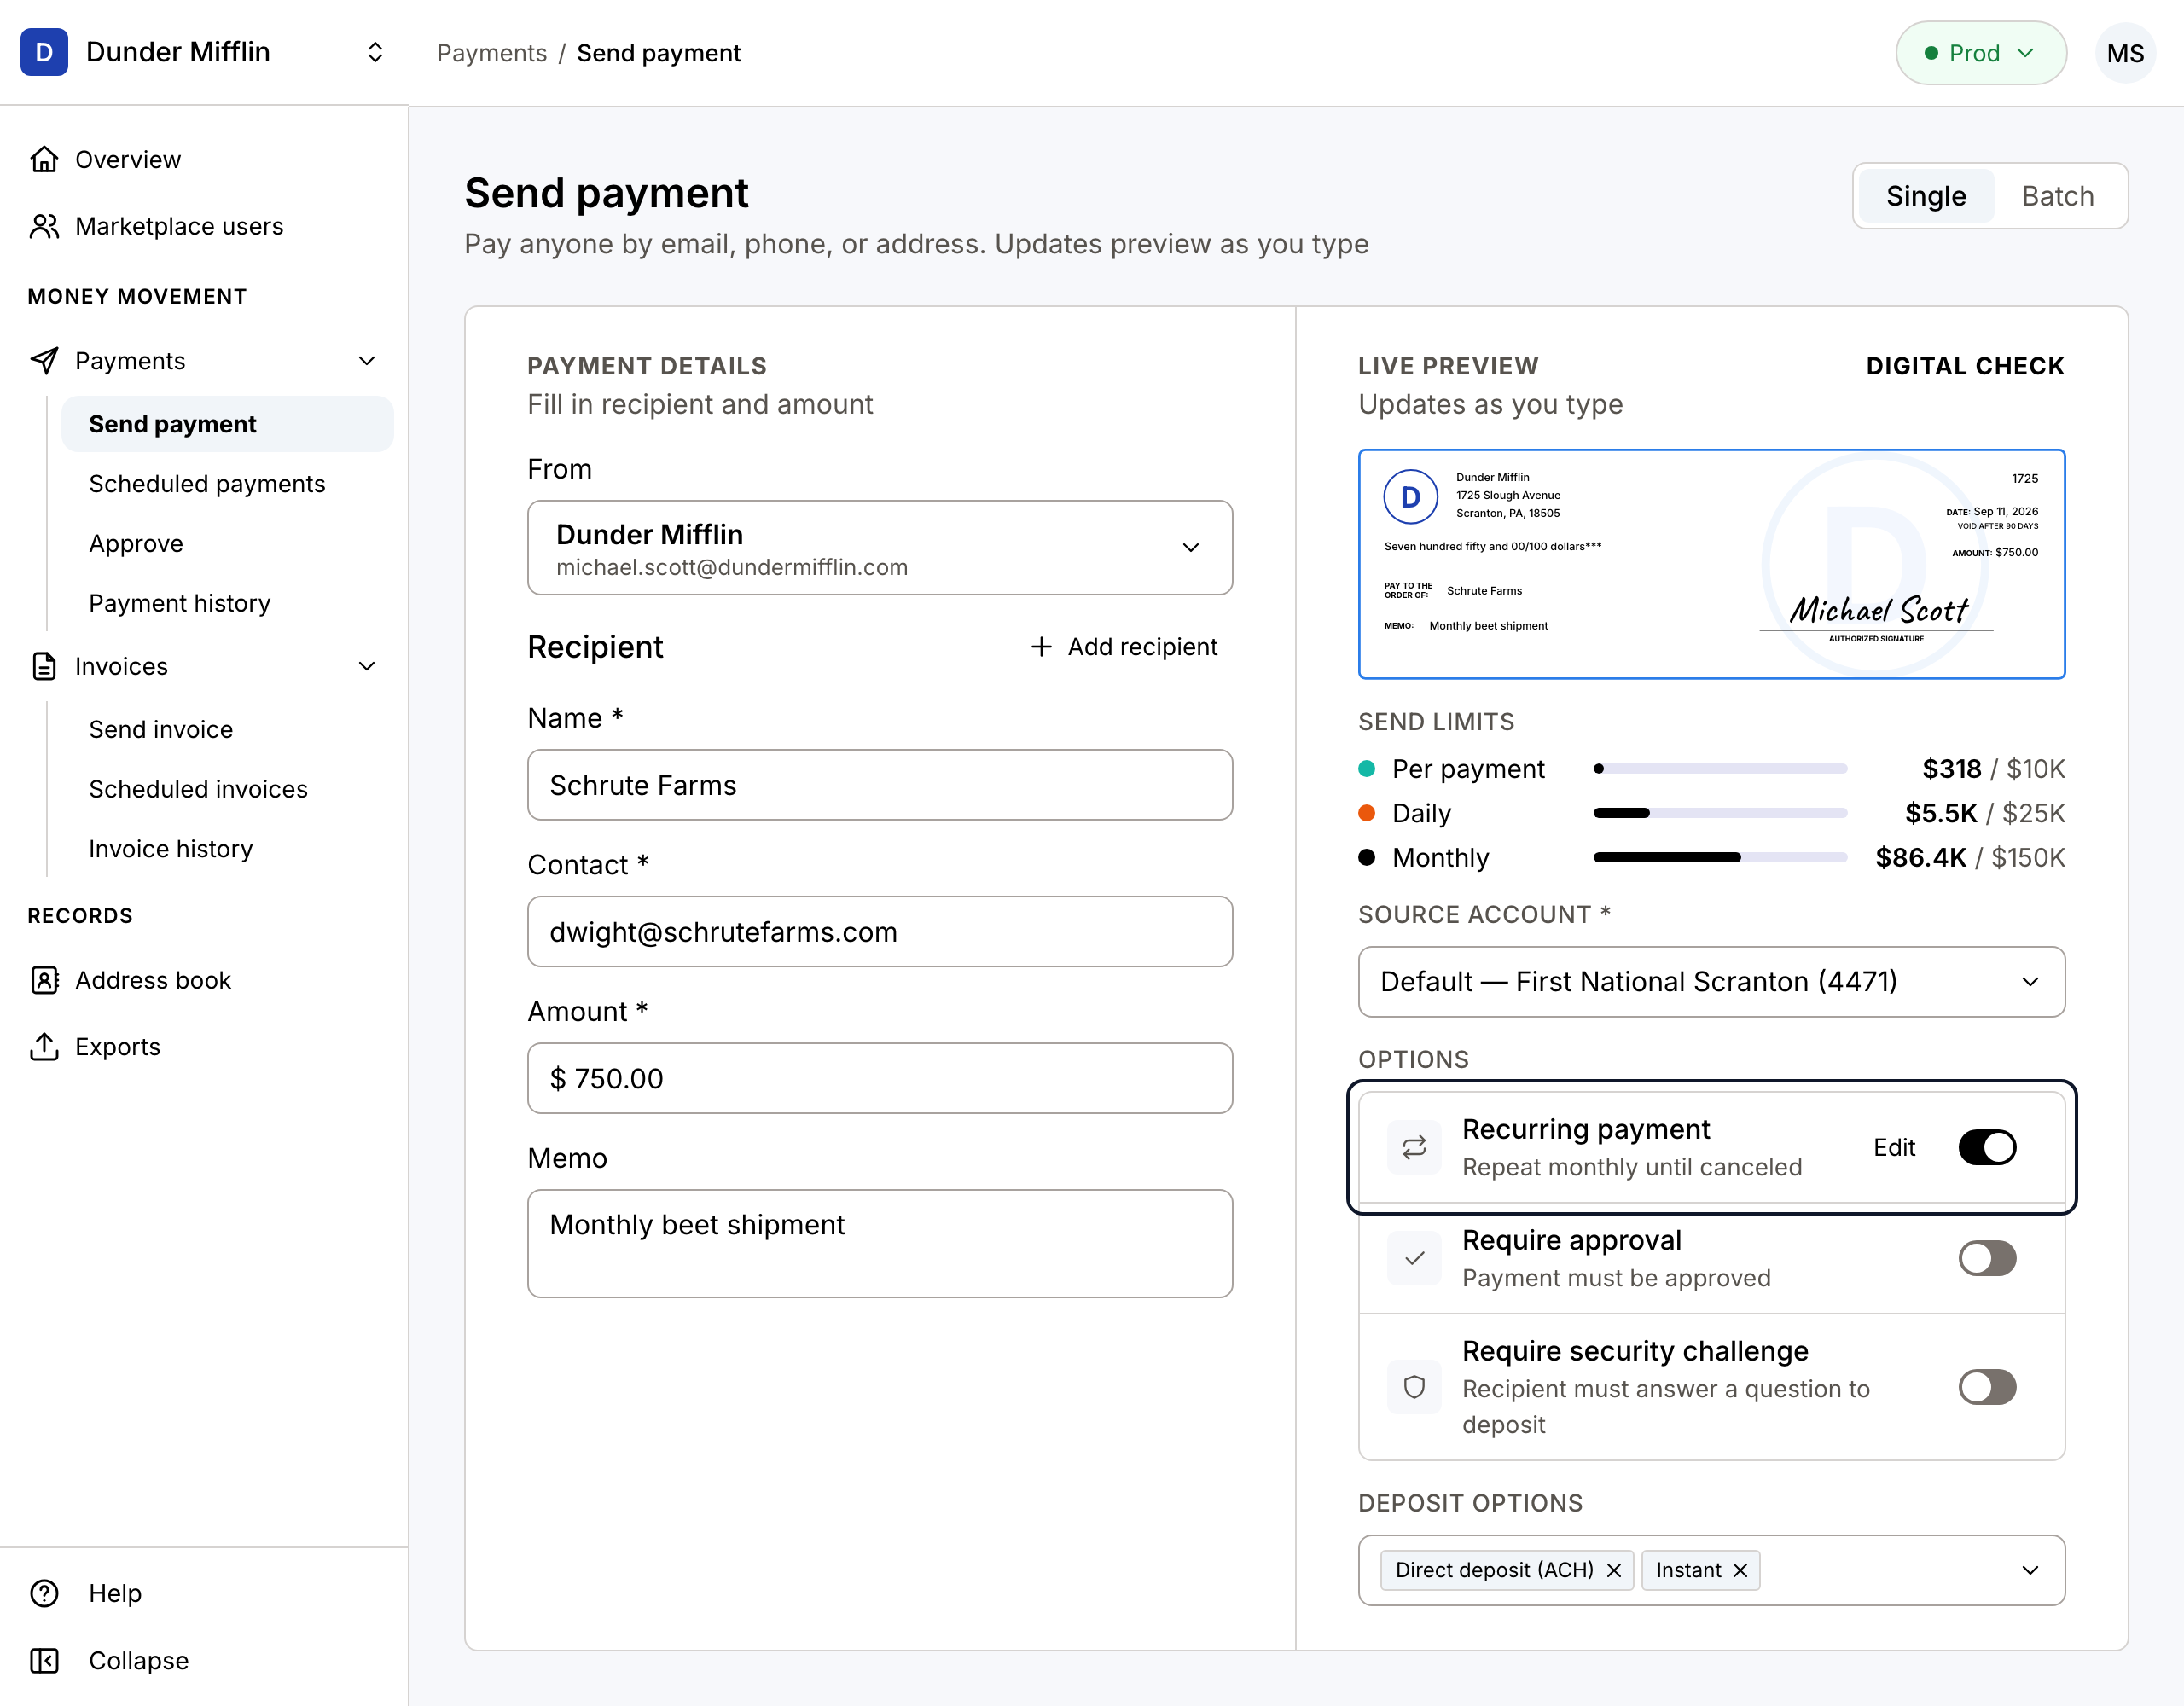
Task: Open Scheduled payments in the sidebar
Action: click(207, 484)
